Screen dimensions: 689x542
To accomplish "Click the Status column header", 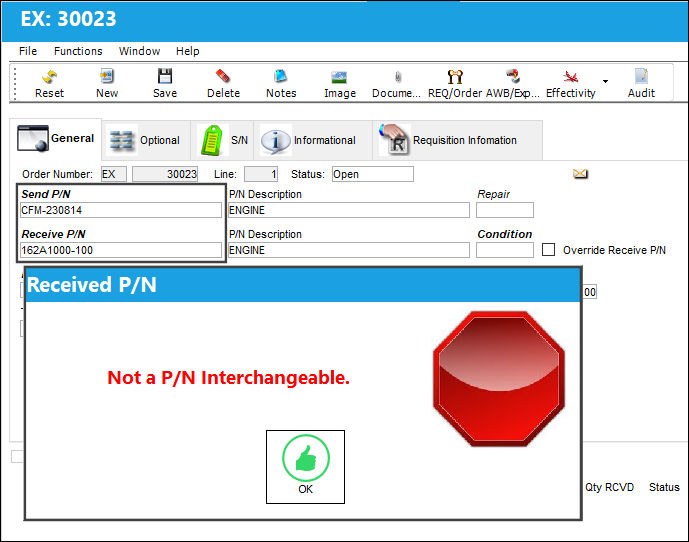I will point(664,487).
